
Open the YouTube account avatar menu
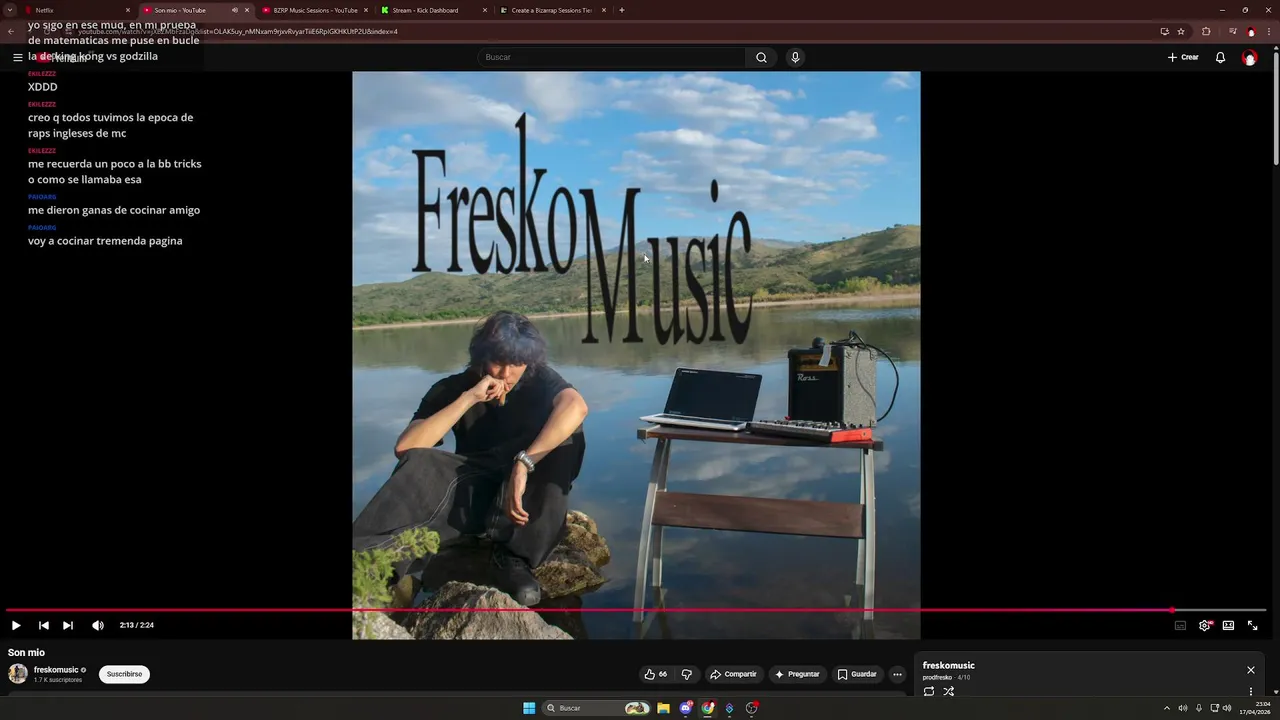coord(1249,58)
